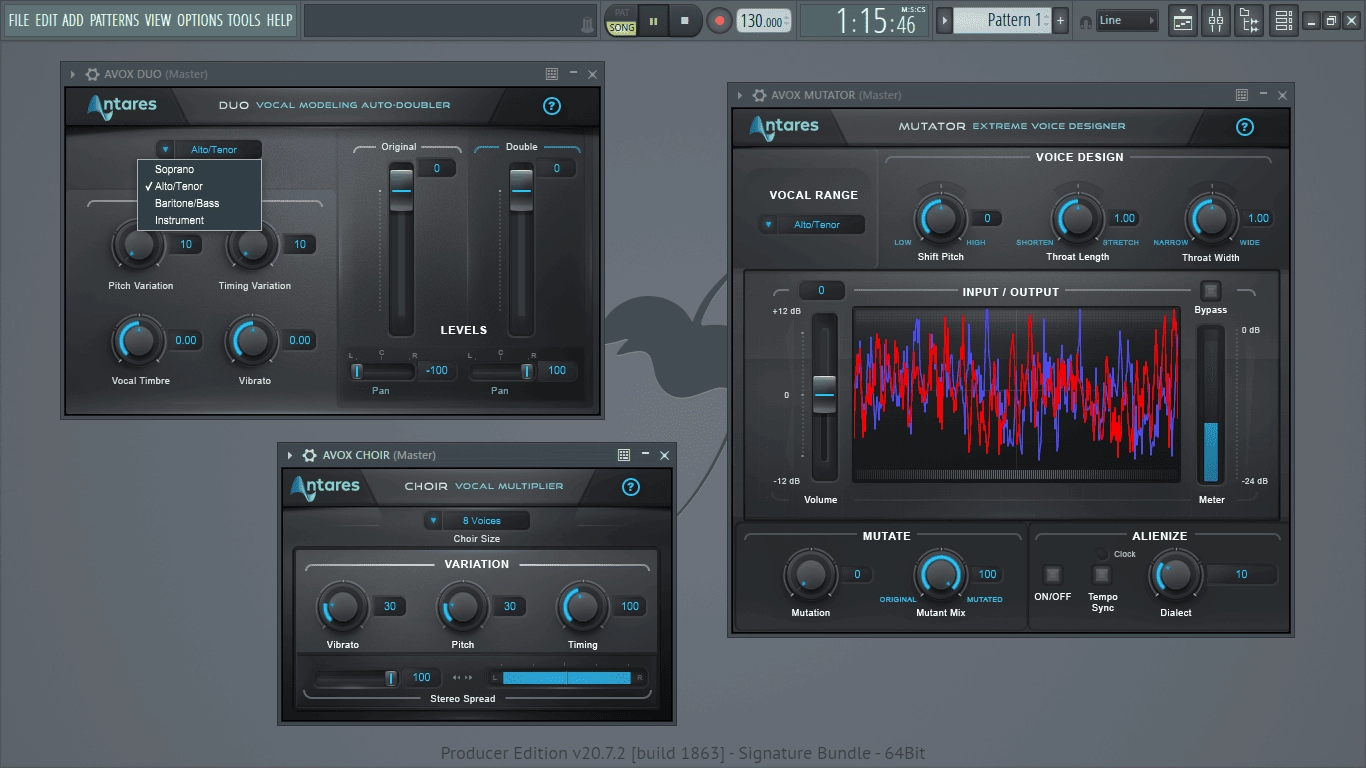Click the Vocal Timbre knob
This screenshot has width=1366, height=768.
(139, 341)
